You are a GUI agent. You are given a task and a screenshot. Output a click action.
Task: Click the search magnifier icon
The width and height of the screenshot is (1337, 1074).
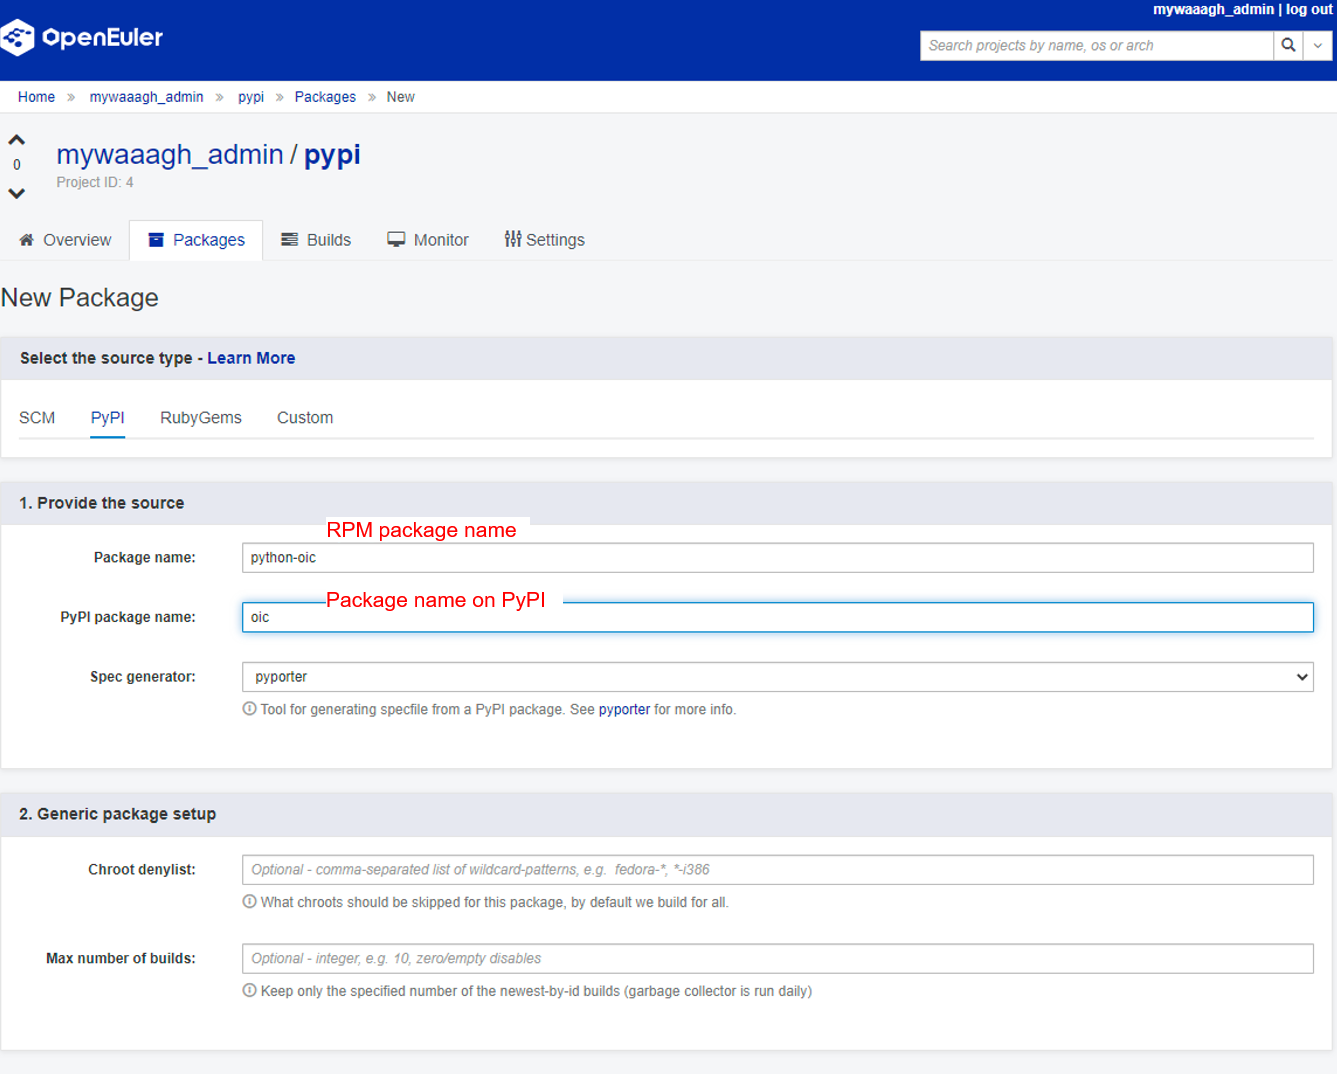(x=1288, y=45)
